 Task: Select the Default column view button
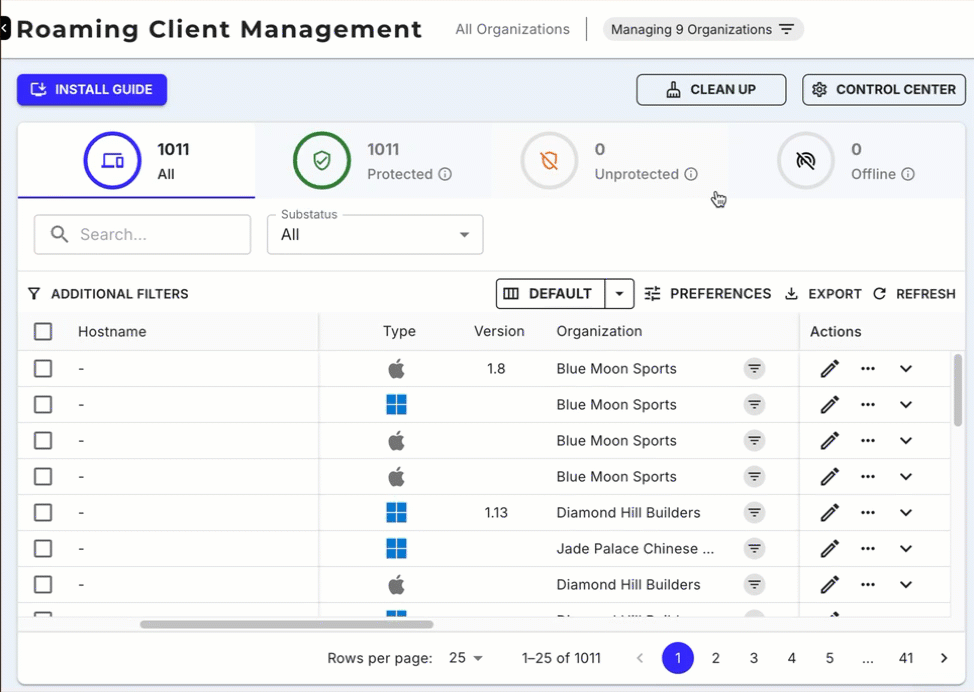[550, 294]
